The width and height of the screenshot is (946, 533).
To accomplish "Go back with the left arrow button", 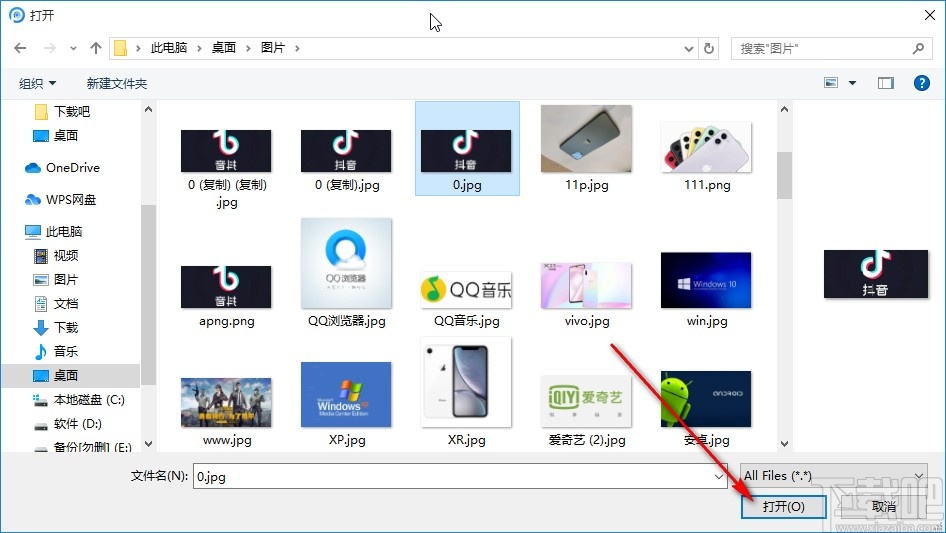I will [20, 48].
